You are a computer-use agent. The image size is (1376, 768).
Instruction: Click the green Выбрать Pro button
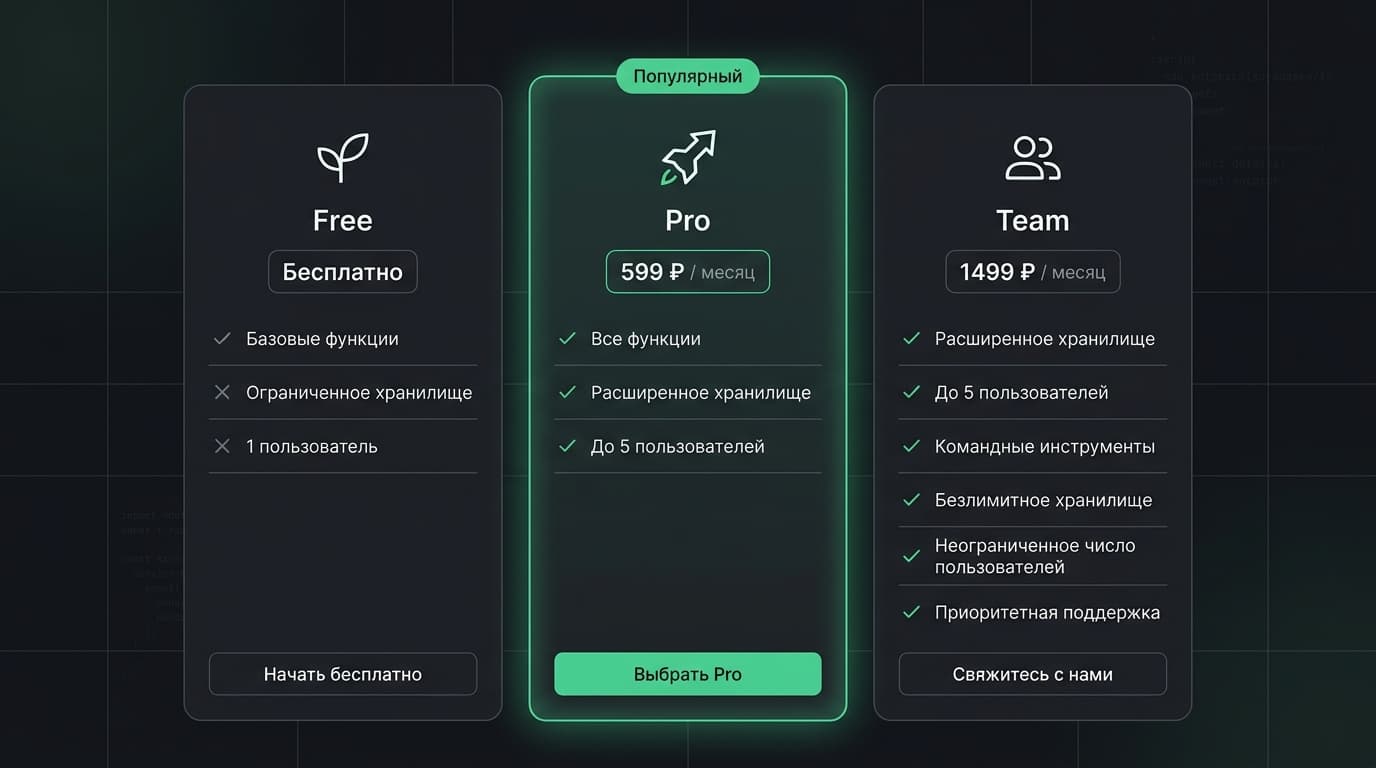(x=688, y=674)
